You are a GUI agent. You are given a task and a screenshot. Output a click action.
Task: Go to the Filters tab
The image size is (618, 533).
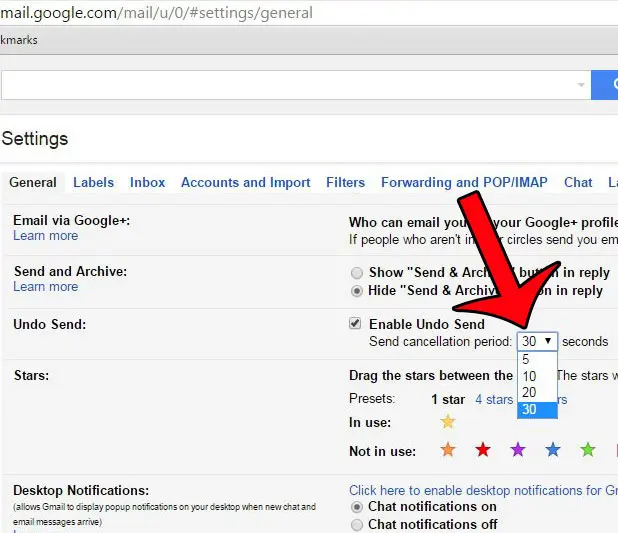[x=345, y=183]
